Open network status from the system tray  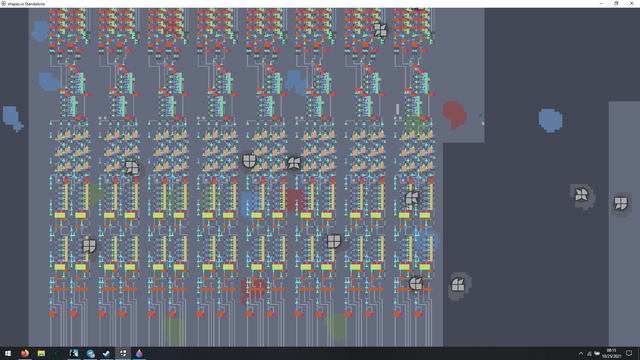[x=589, y=353]
